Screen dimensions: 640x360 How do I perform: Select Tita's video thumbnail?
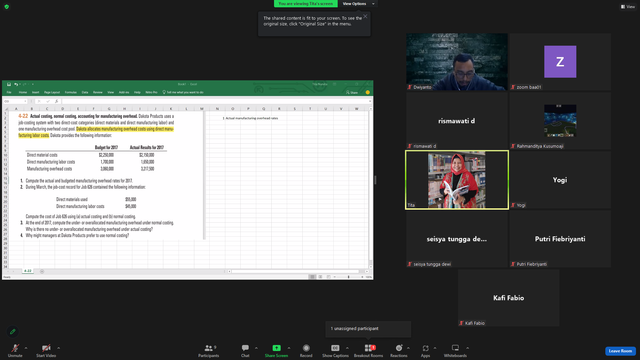457,180
